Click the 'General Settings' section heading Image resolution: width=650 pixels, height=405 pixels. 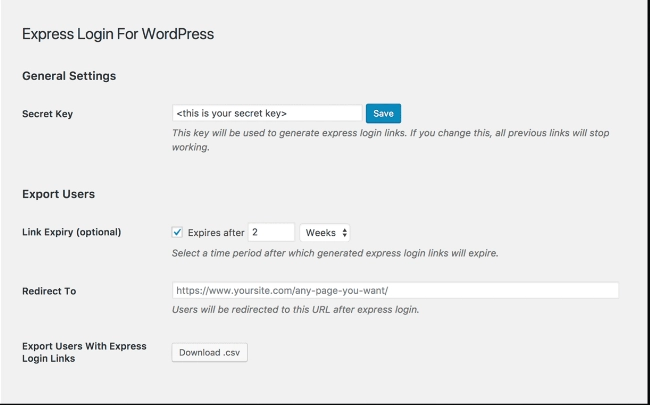pos(69,76)
